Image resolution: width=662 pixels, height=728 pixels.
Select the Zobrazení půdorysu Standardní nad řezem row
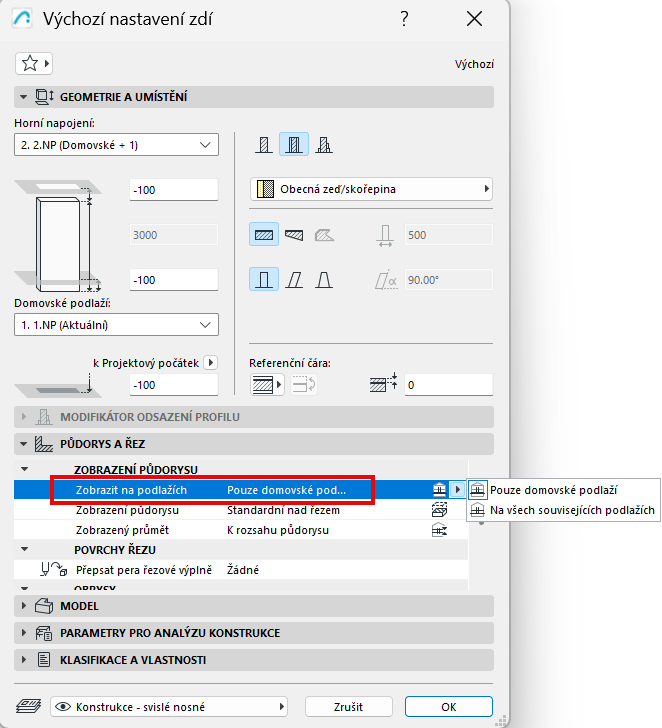click(x=241, y=510)
